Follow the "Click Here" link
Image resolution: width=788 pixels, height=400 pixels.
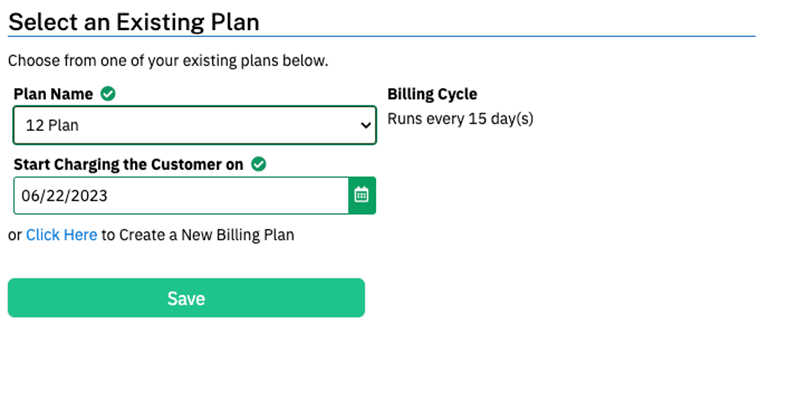61,235
